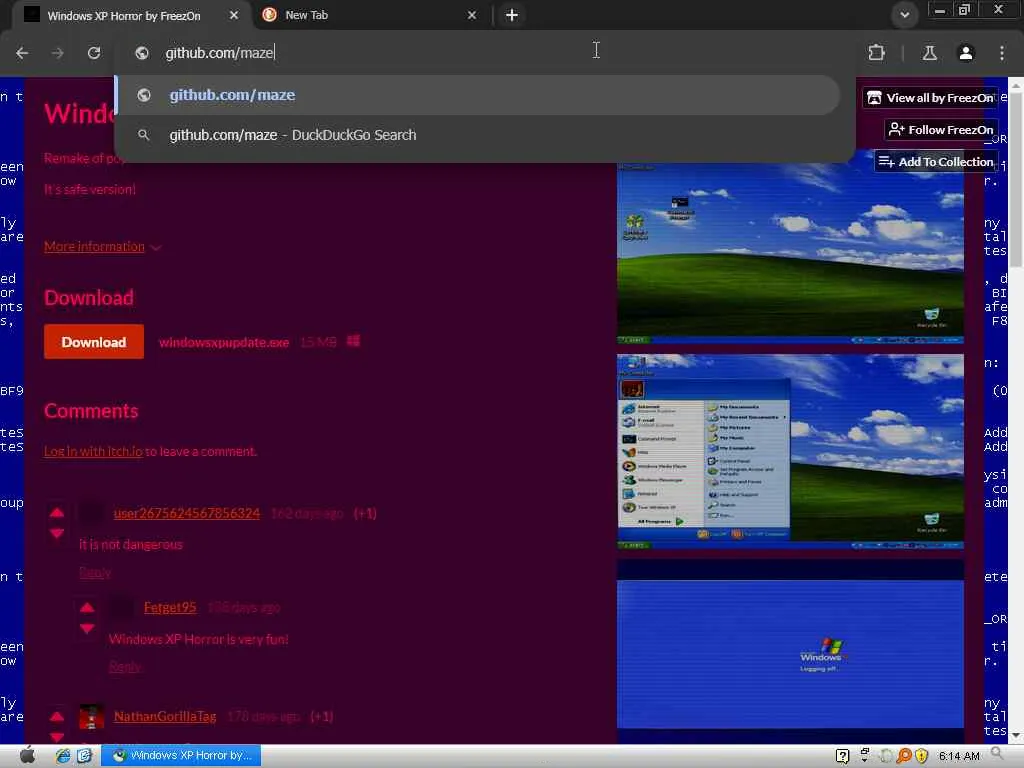Open the tab search dropdown arrow
The height and width of the screenshot is (768, 1024).
click(x=904, y=15)
